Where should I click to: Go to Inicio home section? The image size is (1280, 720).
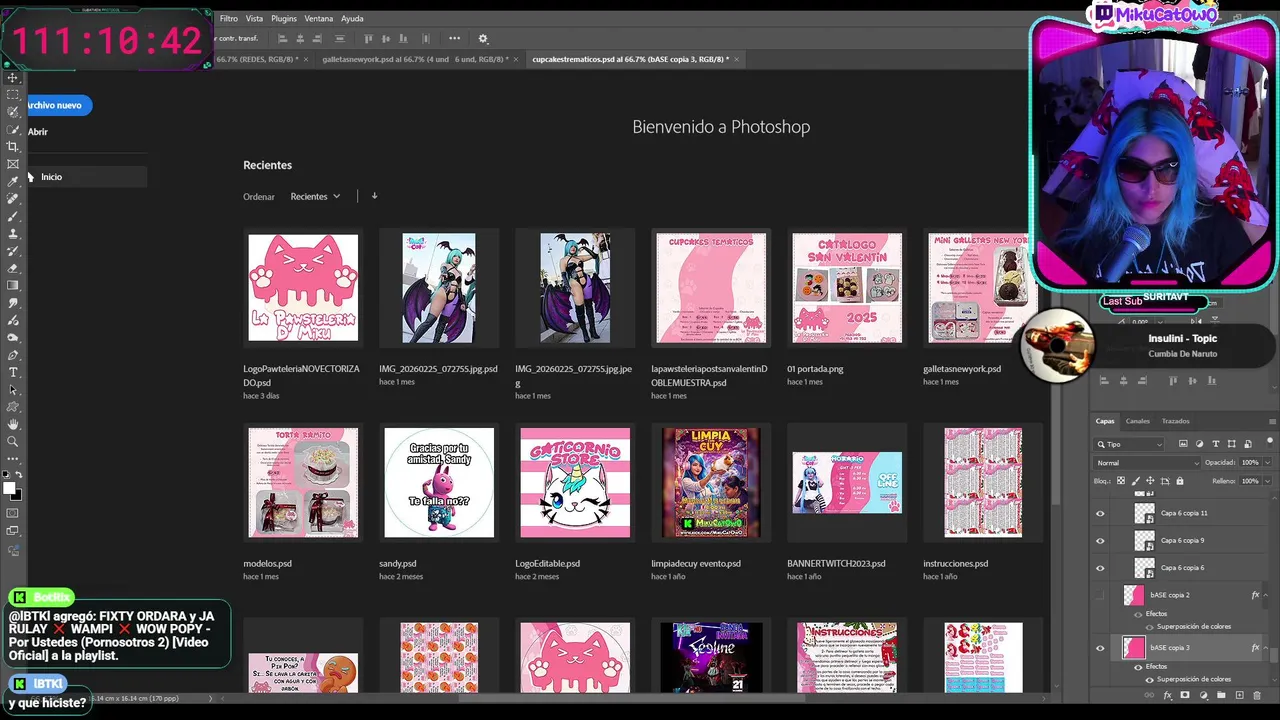tap(86, 177)
